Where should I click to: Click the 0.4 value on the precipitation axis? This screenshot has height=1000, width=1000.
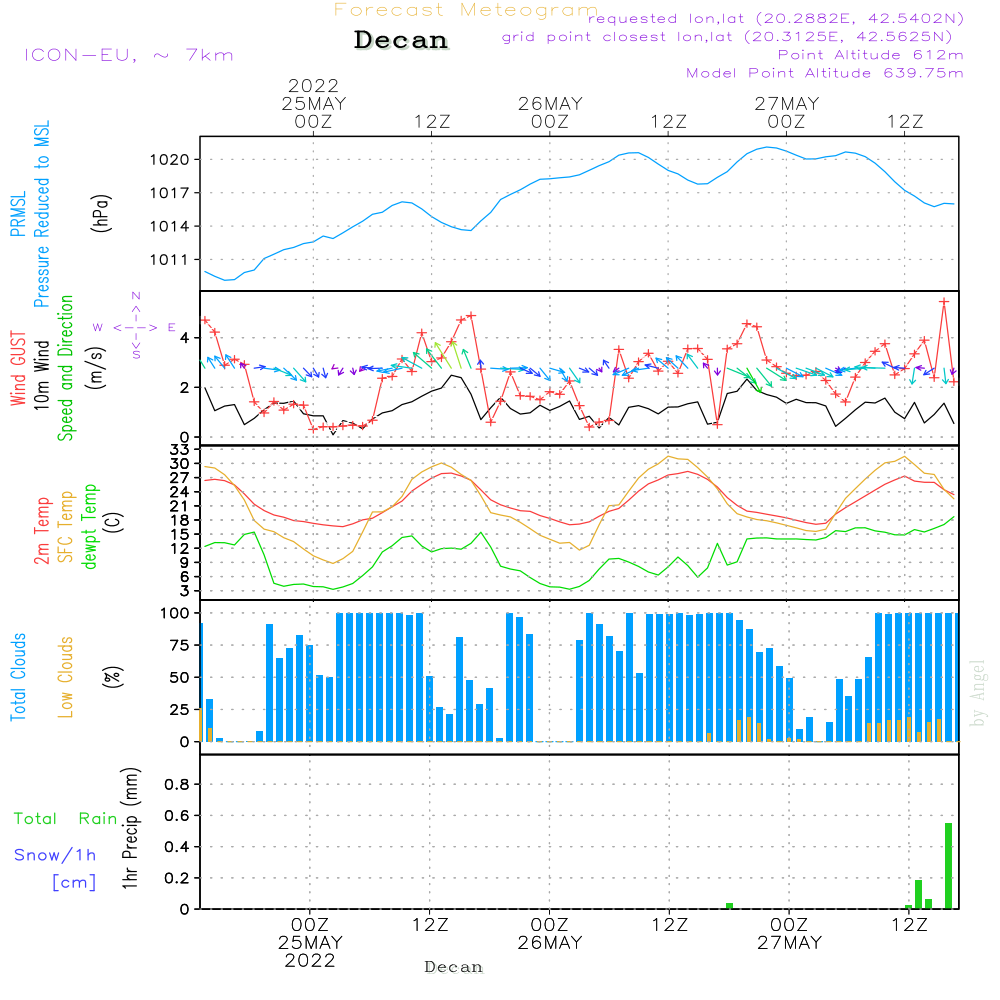[x=177, y=847]
